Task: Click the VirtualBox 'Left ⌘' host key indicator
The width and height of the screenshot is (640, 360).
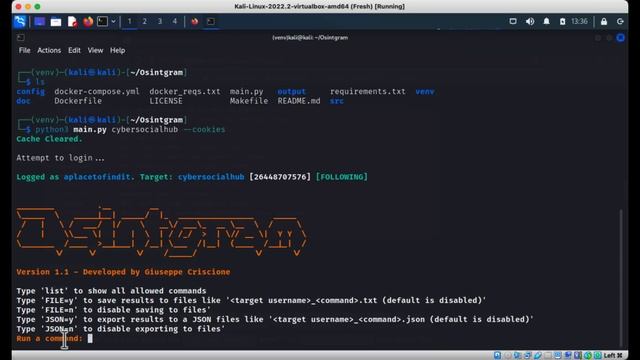Action: [x=613, y=356]
